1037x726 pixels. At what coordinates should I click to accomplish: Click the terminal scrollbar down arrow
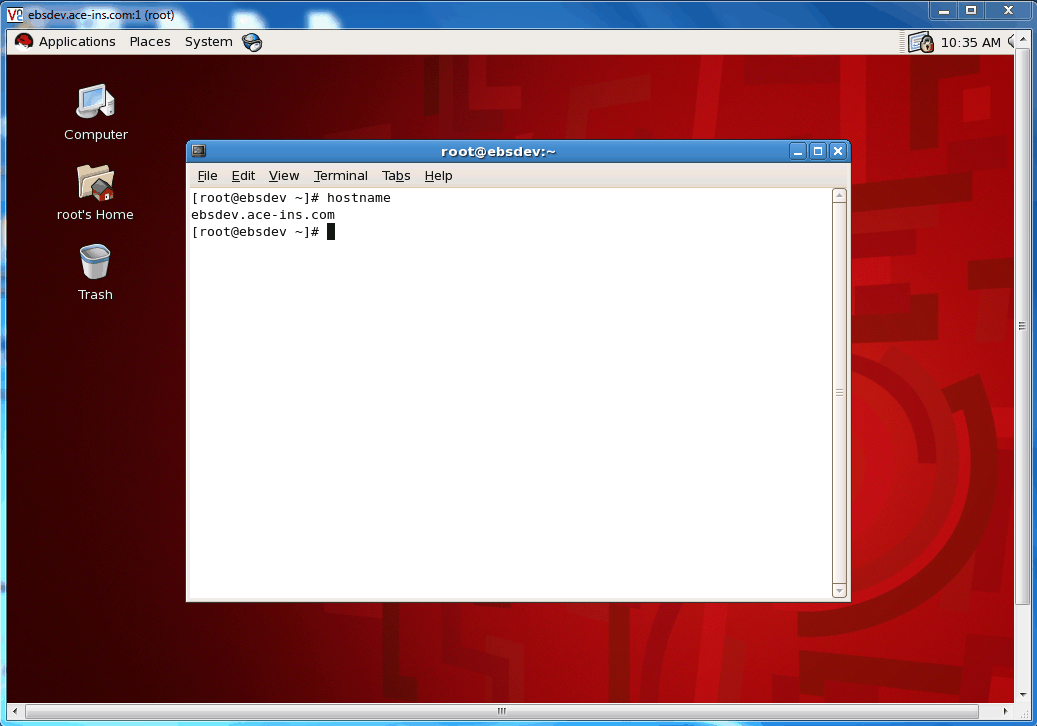tap(839, 591)
